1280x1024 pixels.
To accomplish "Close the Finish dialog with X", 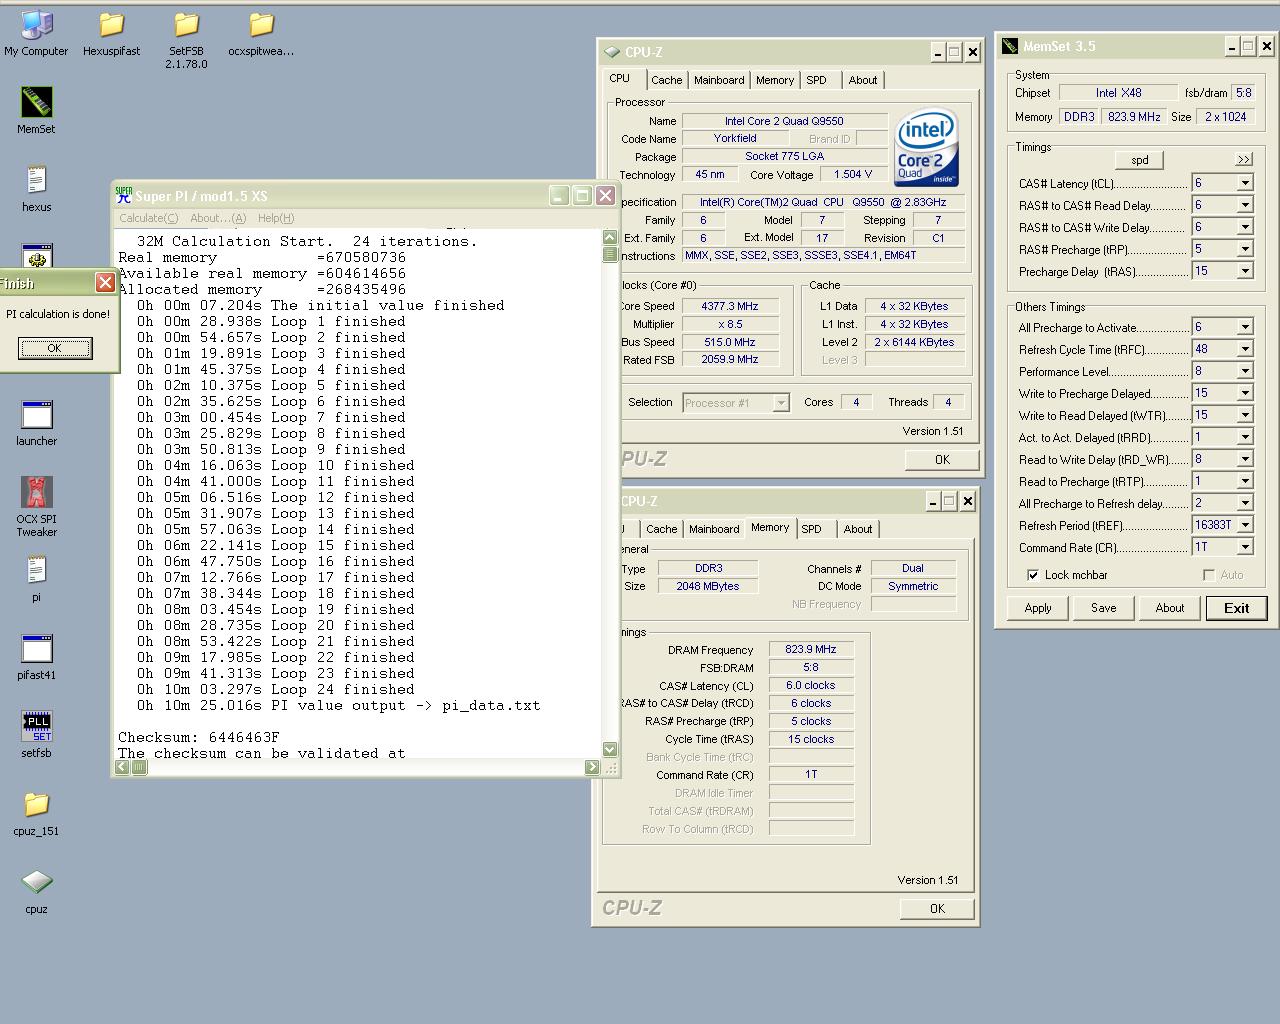I will point(105,283).
